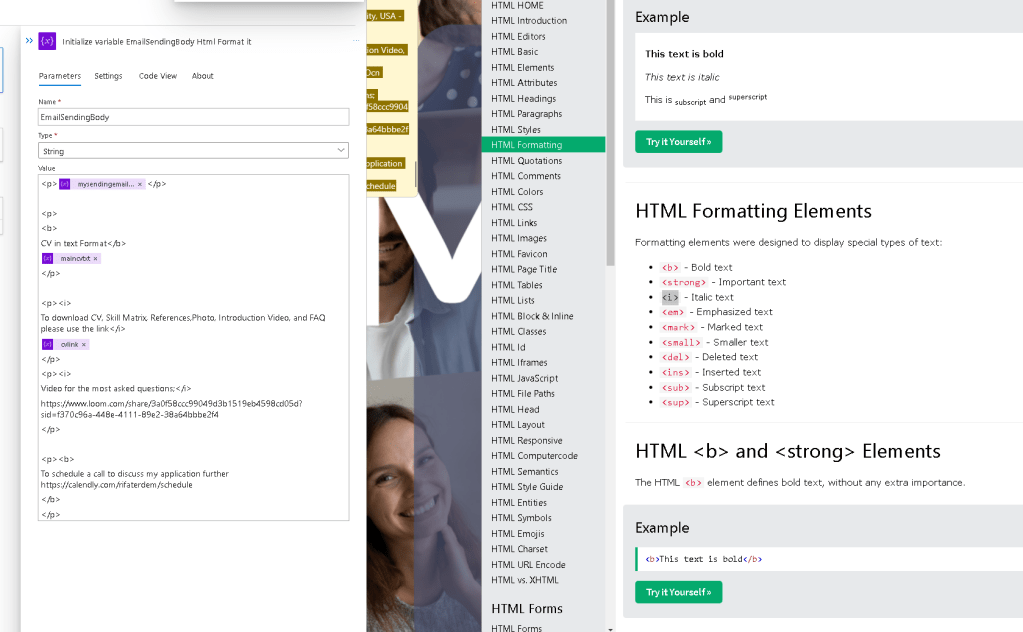Switch to the Settings tab
The image size is (1023, 632).
point(108,76)
